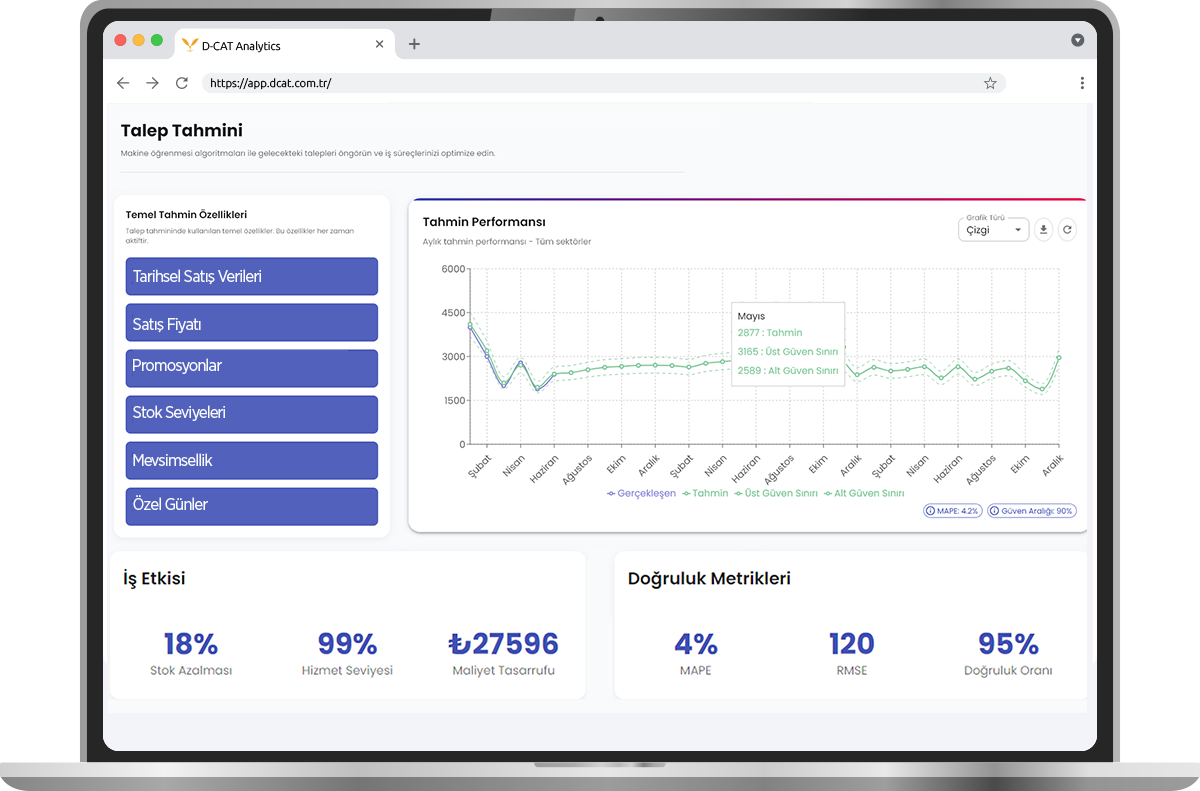Screen dimensions: 1200x791
Task: Toggle the Tahmin series in the legend
Action: point(705,493)
